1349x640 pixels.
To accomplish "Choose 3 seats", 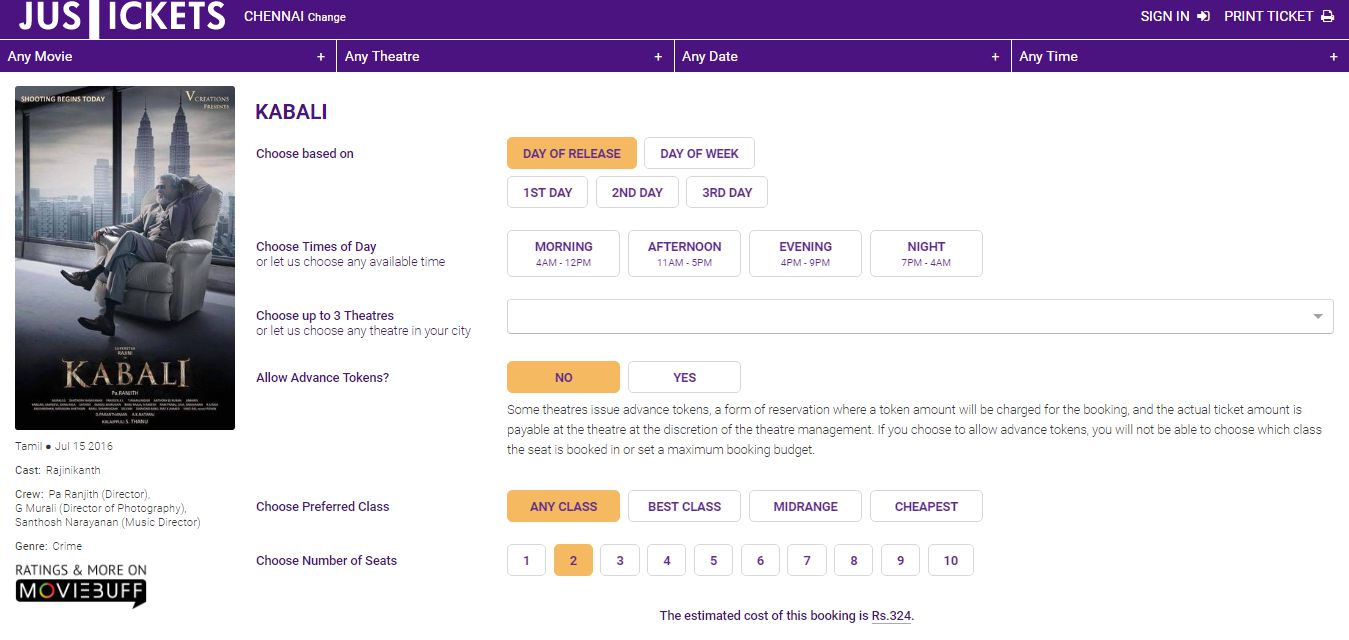I will coord(620,560).
